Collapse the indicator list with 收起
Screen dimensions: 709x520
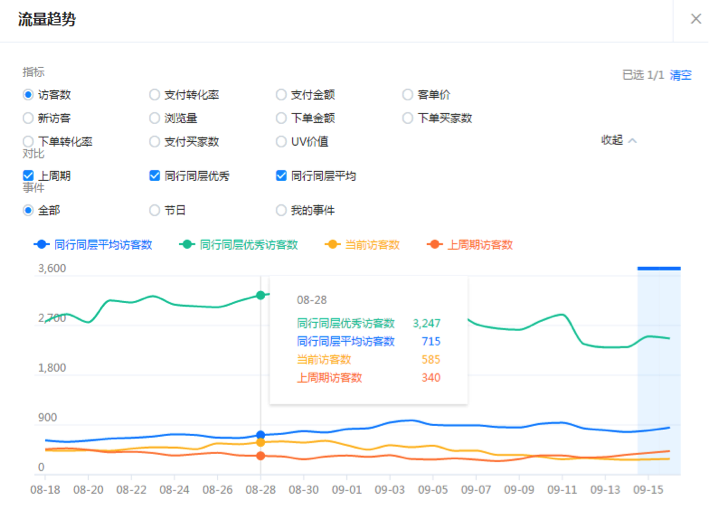[618, 140]
